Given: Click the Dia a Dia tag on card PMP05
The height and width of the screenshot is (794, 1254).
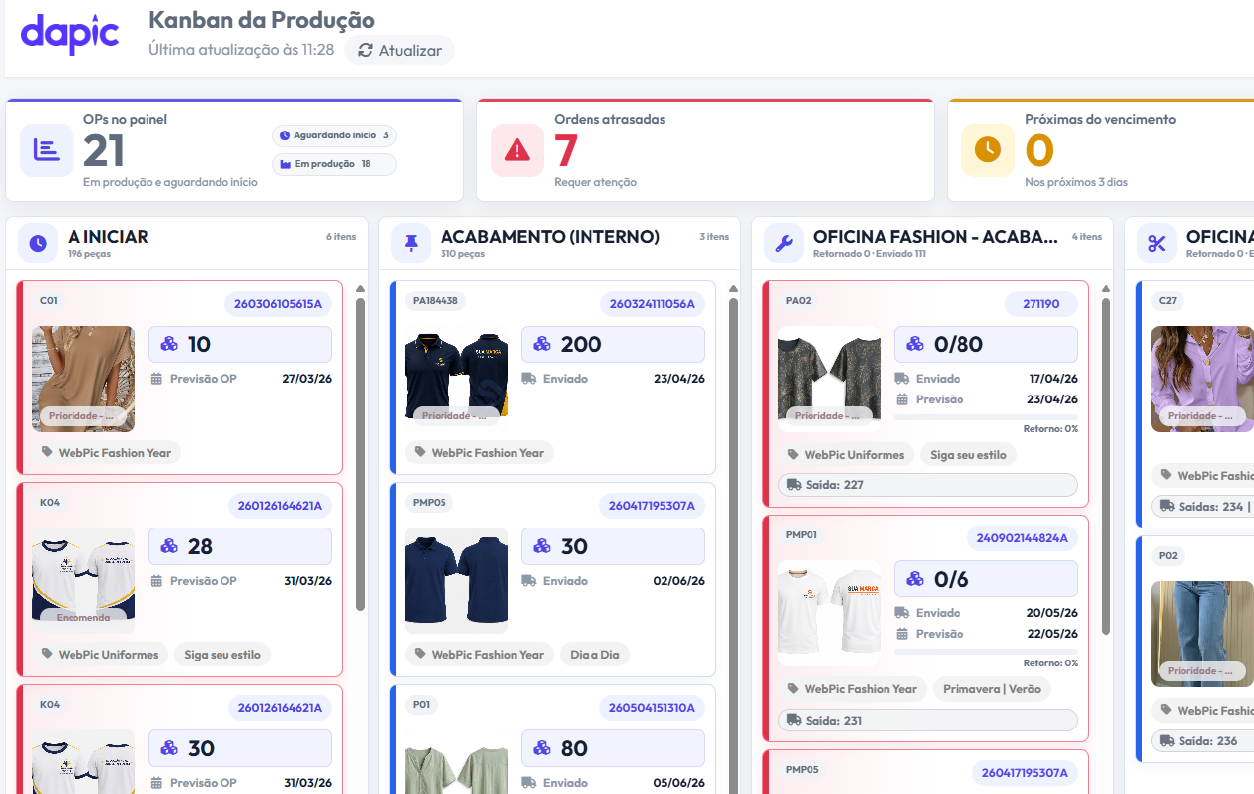Looking at the screenshot, I should (595, 655).
